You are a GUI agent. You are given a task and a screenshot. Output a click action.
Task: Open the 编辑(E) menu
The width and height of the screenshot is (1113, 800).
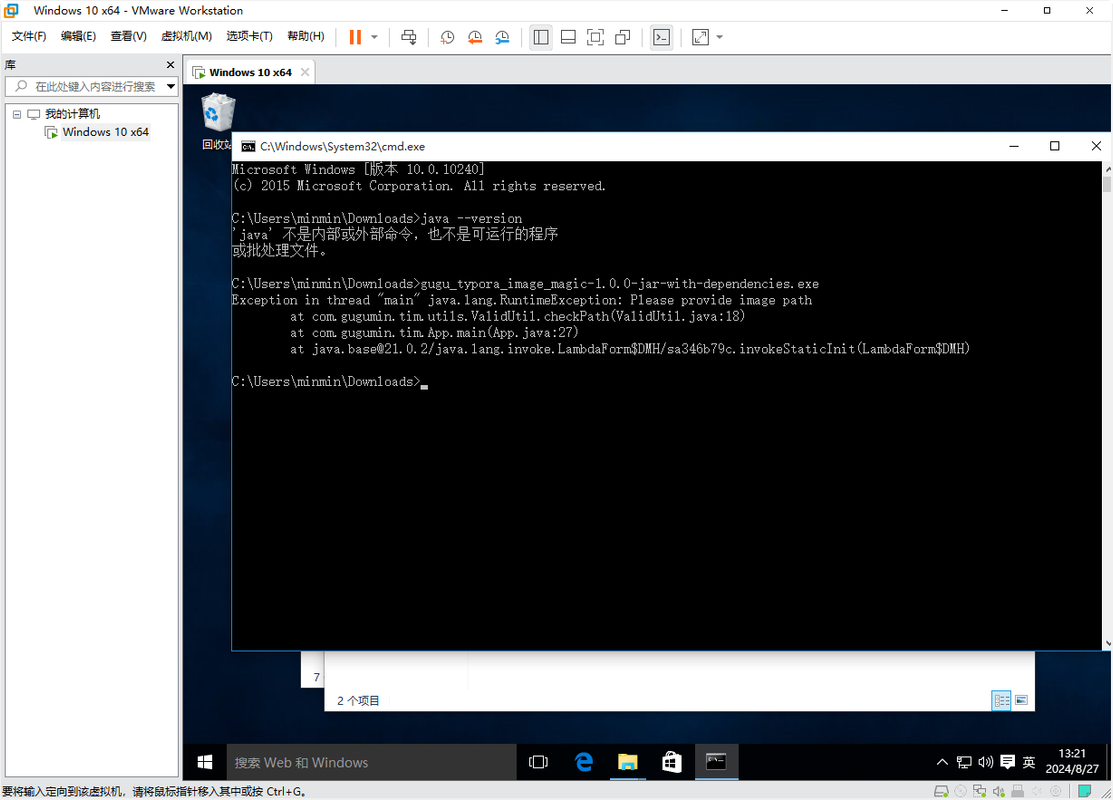coord(78,36)
